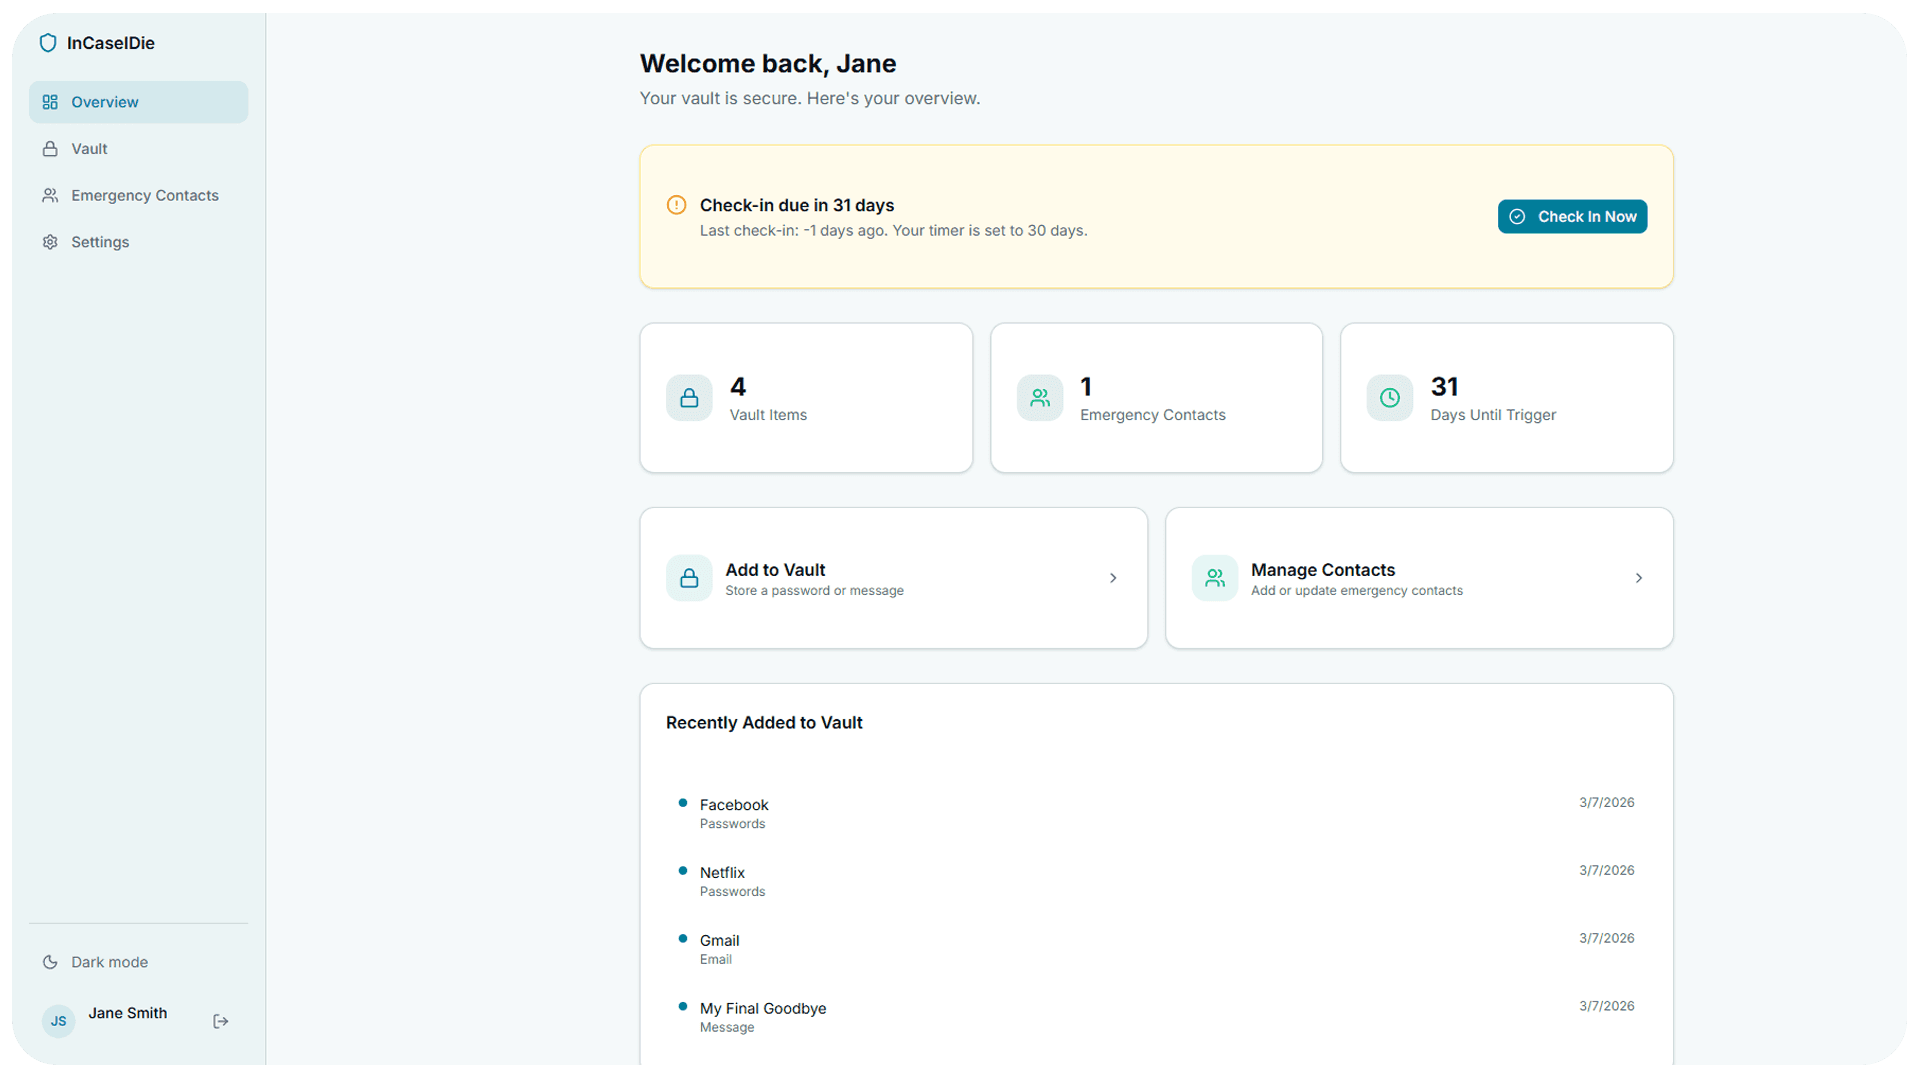Click the Manage Contacts title
Image resolution: width=1920 pixels, height=1080 pixels.
tap(1323, 570)
